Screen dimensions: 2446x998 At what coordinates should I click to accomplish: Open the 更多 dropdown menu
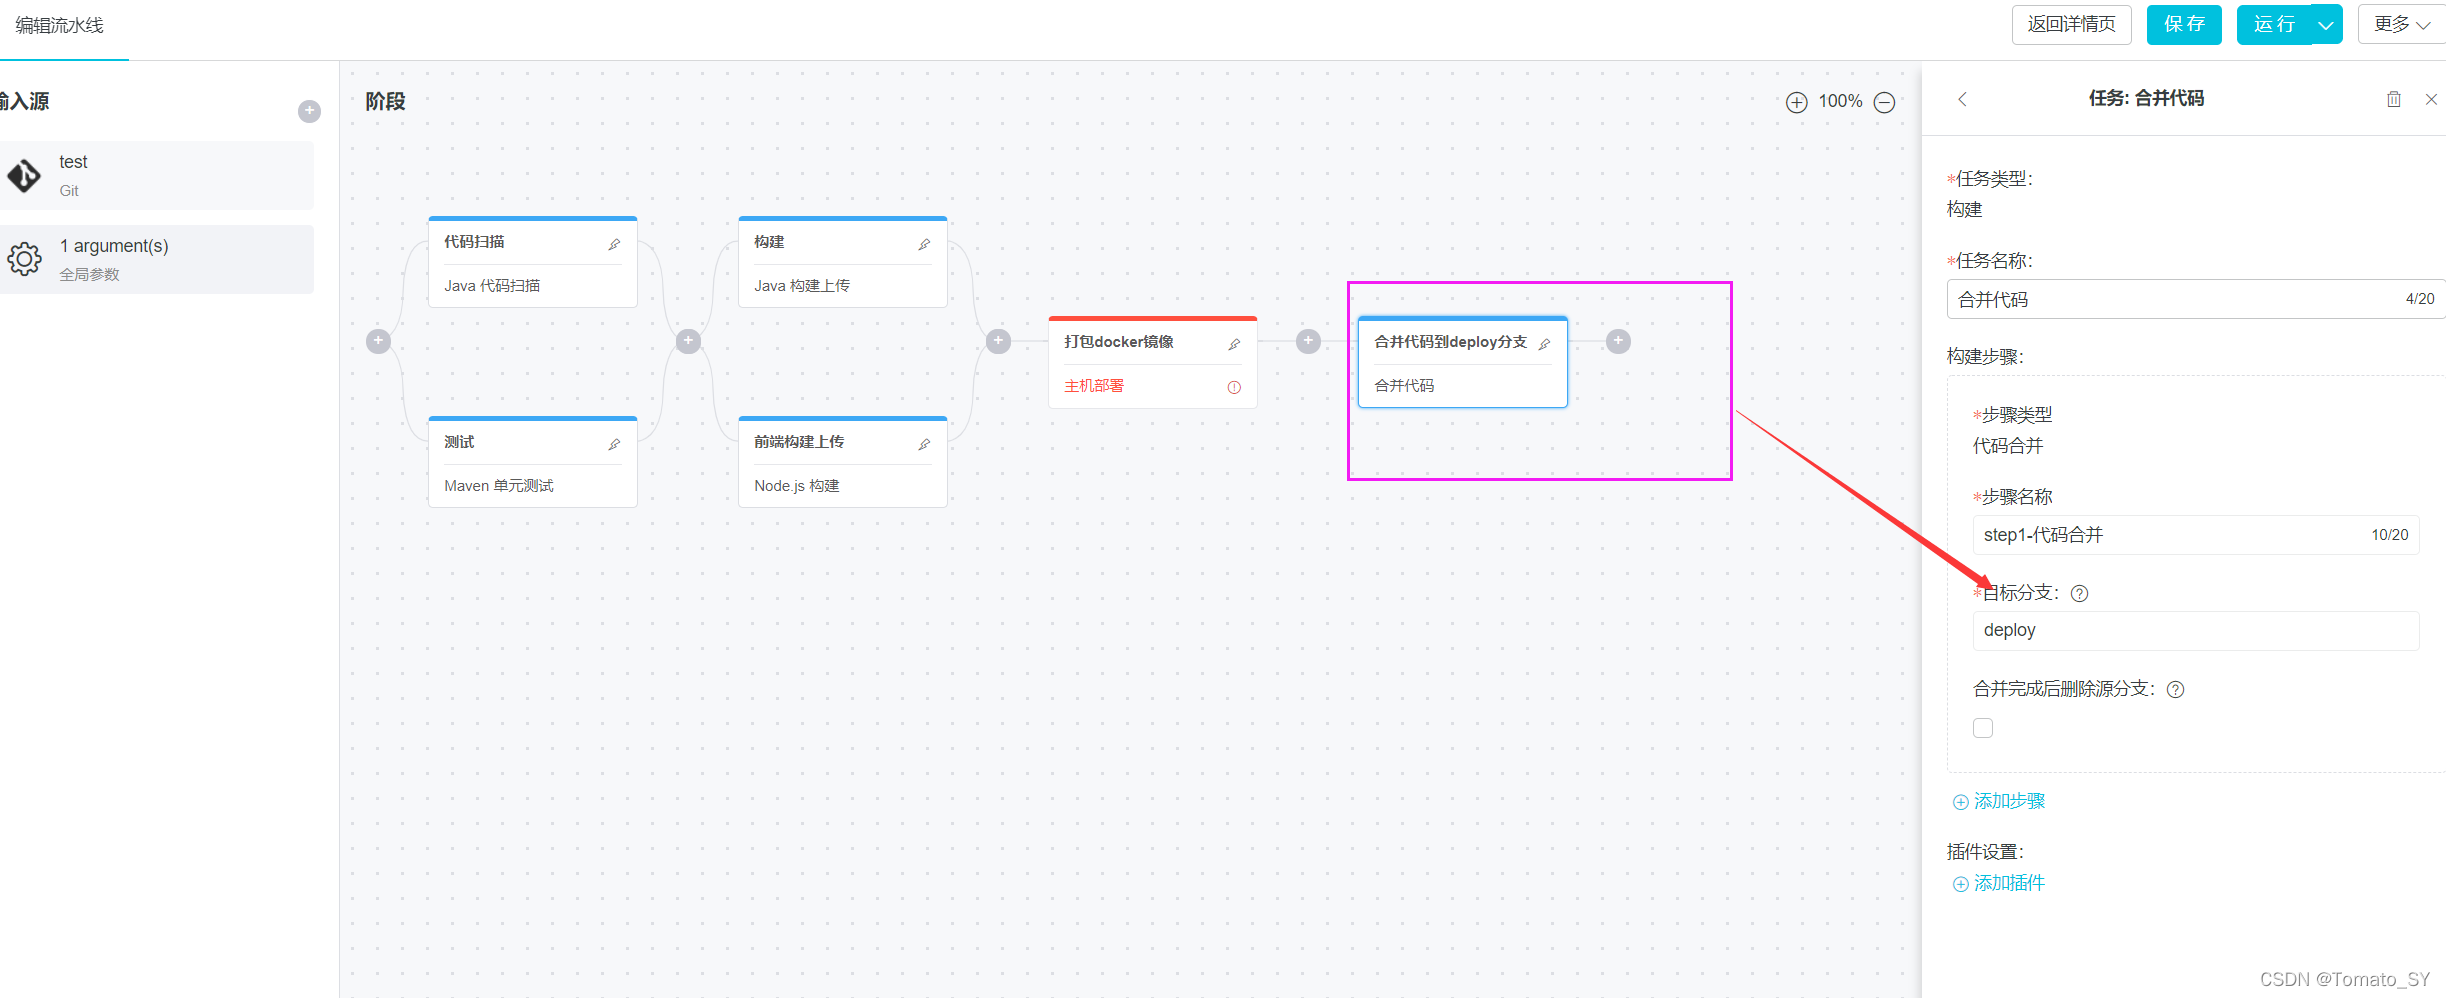tap(2402, 25)
